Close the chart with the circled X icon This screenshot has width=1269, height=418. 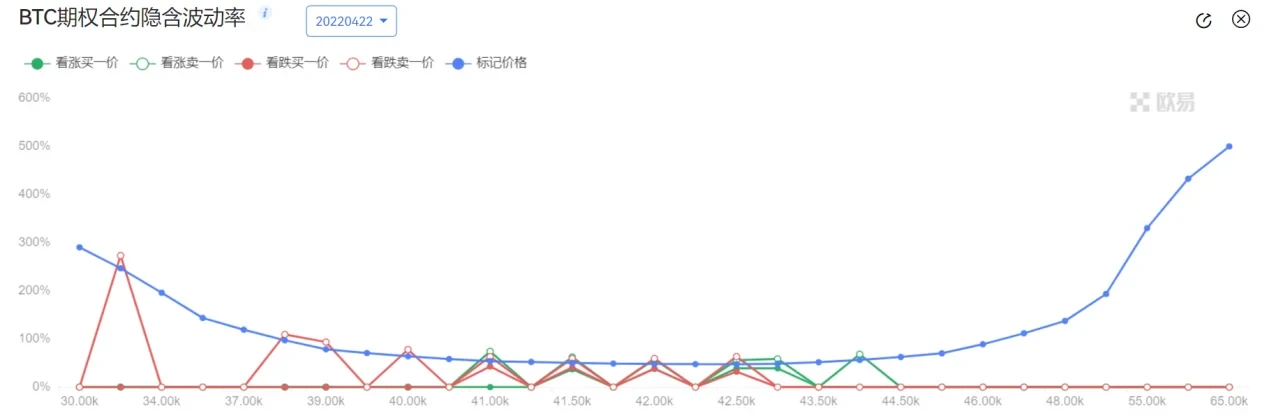click(x=1241, y=20)
